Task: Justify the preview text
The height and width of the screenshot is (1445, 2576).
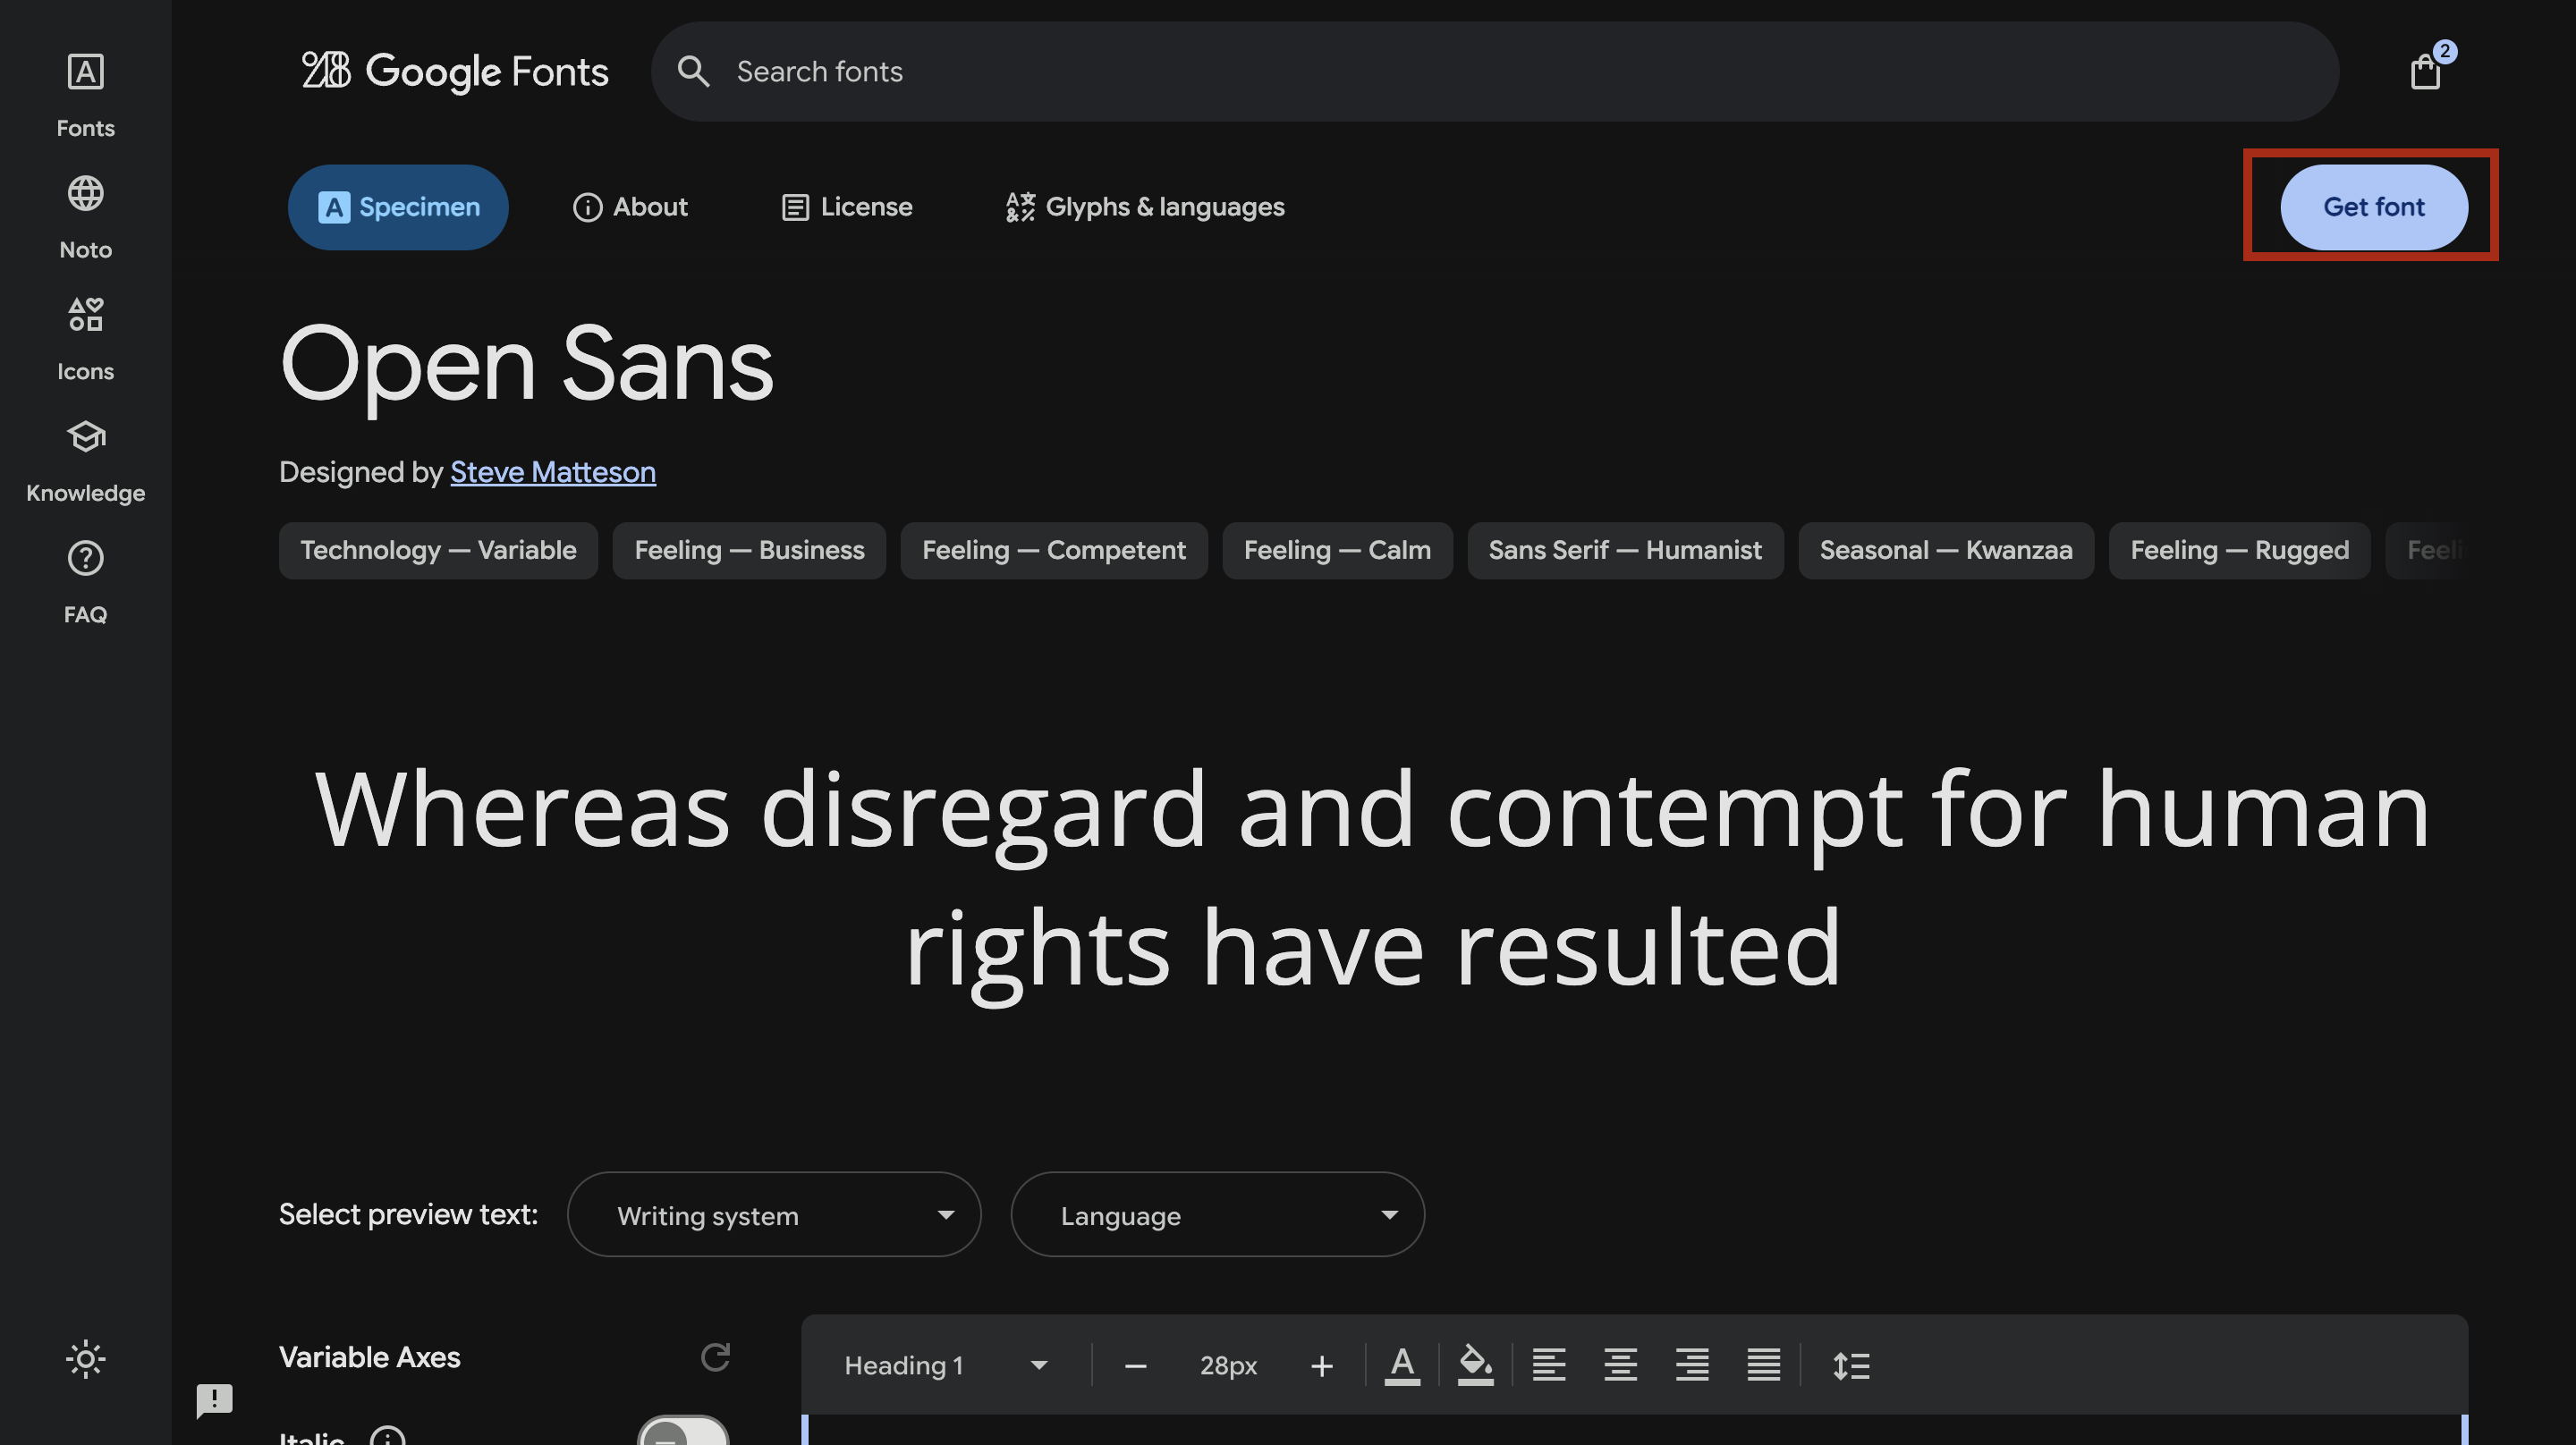Action: click(1764, 1365)
